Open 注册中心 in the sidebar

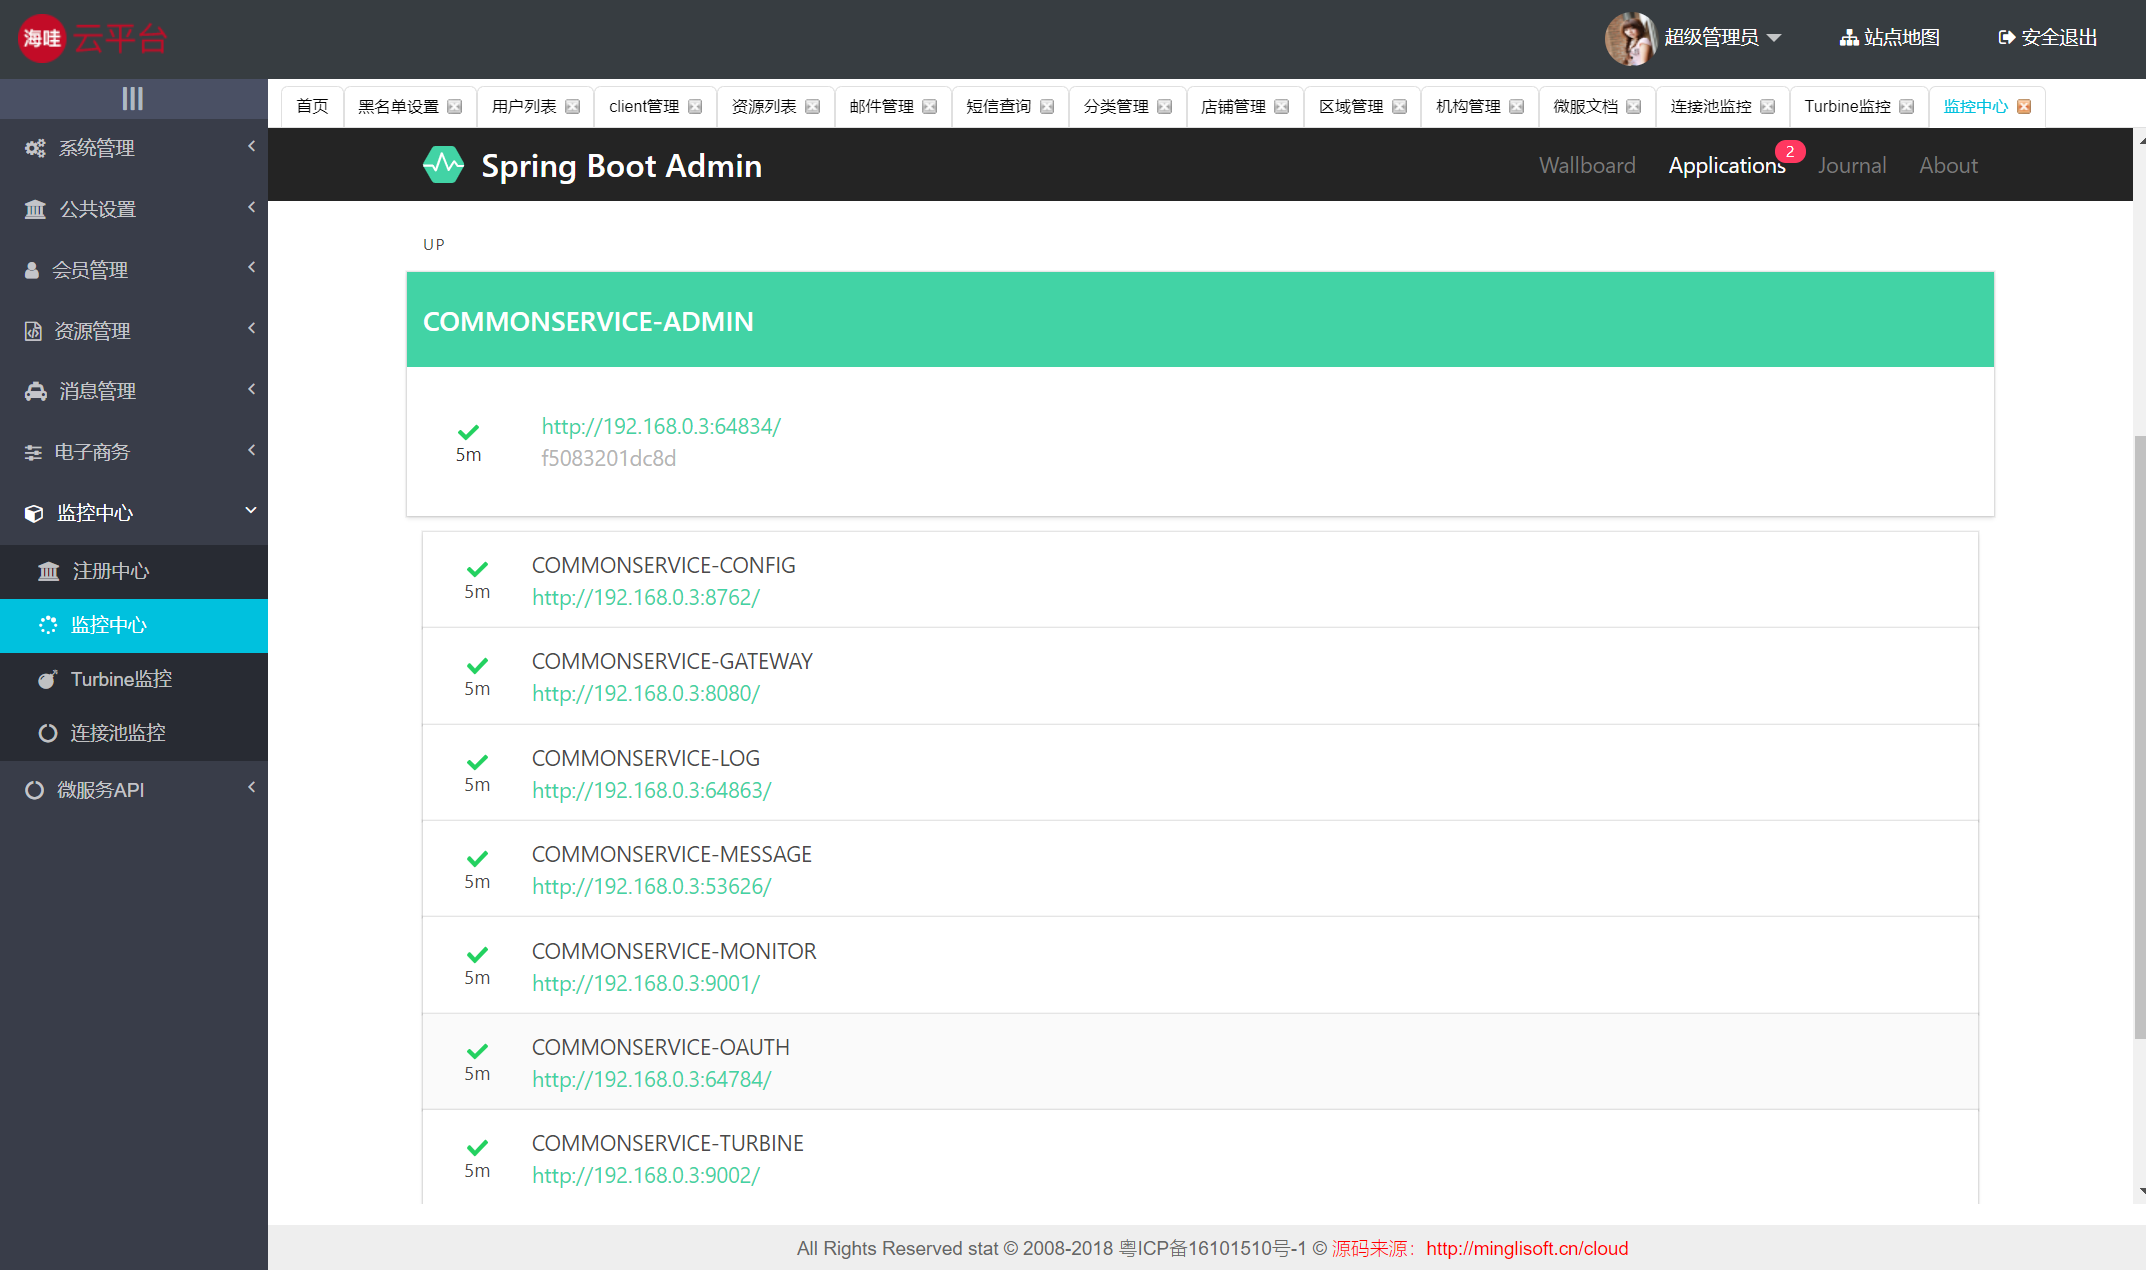pos(110,571)
